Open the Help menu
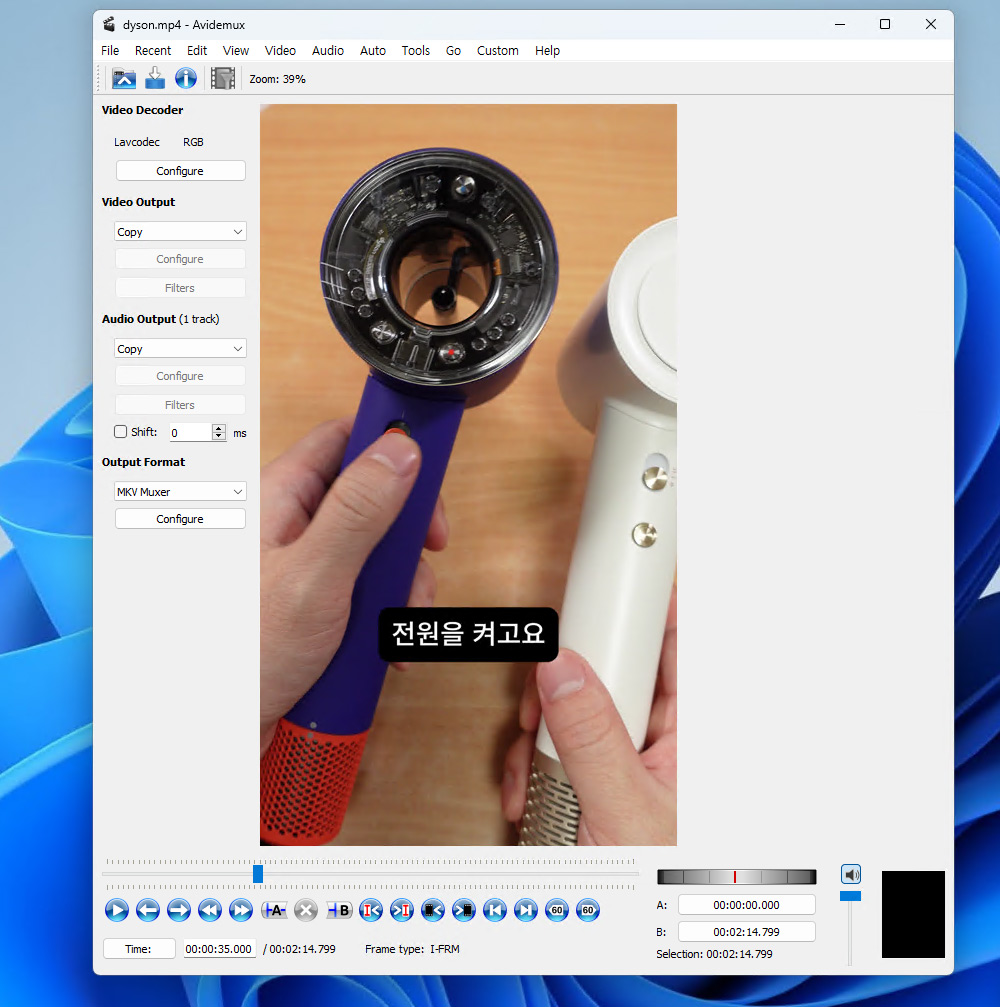This screenshot has width=1000, height=1007. click(x=547, y=50)
